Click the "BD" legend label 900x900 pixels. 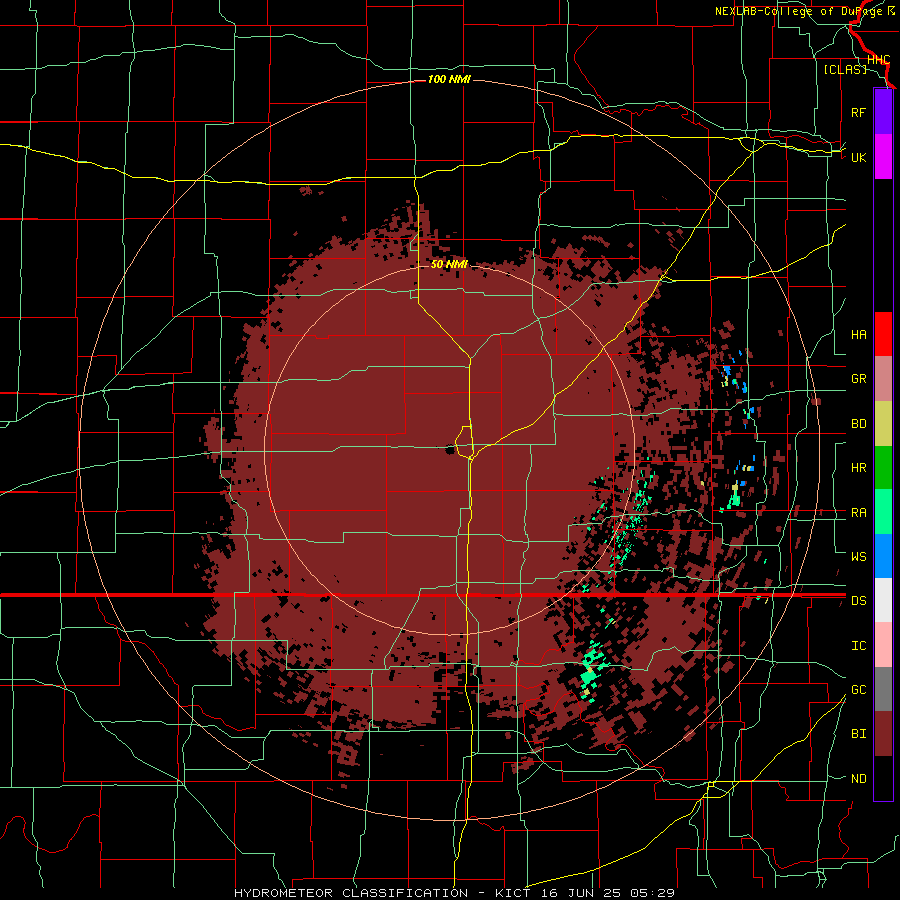858,424
